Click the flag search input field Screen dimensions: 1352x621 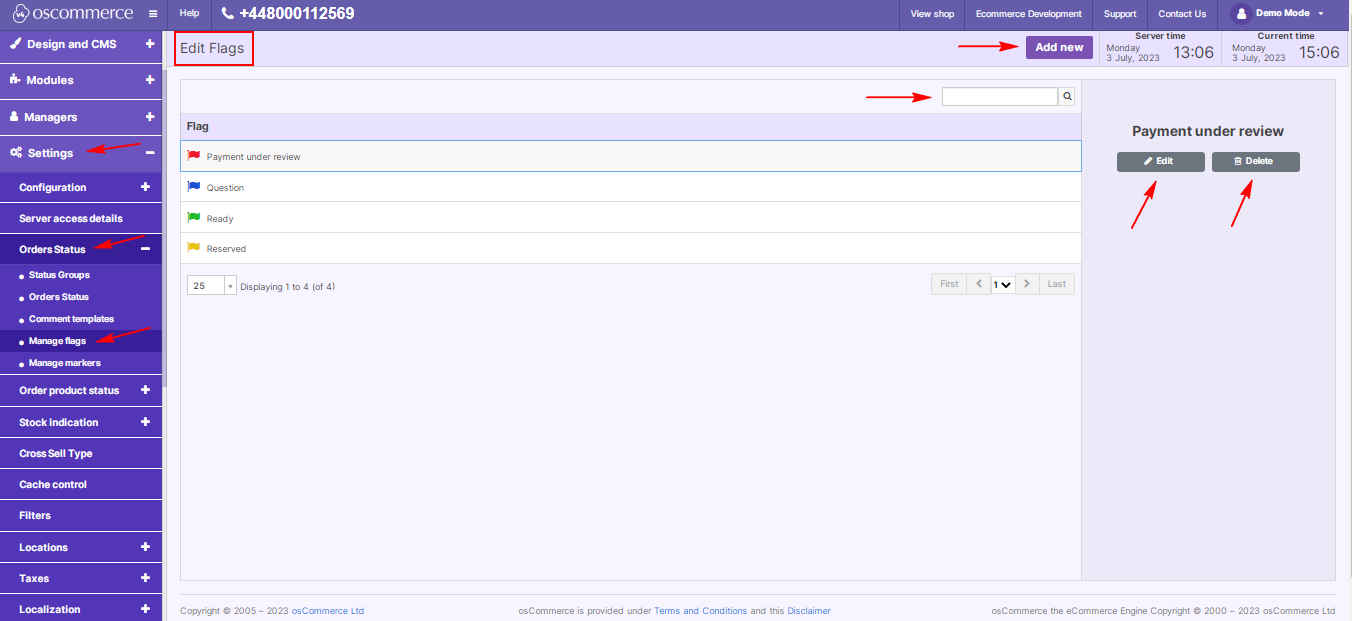point(1000,96)
